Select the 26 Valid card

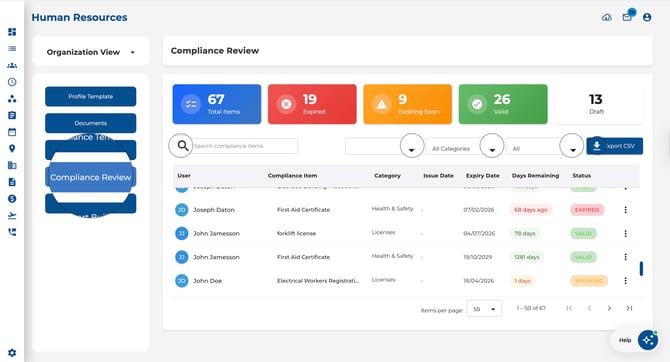pyautogui.click(x=503, y=104)
